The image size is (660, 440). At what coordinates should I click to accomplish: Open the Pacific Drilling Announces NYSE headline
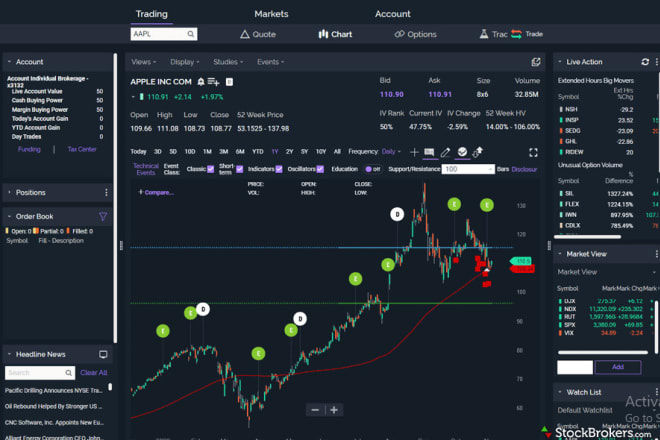click(53, 391)
